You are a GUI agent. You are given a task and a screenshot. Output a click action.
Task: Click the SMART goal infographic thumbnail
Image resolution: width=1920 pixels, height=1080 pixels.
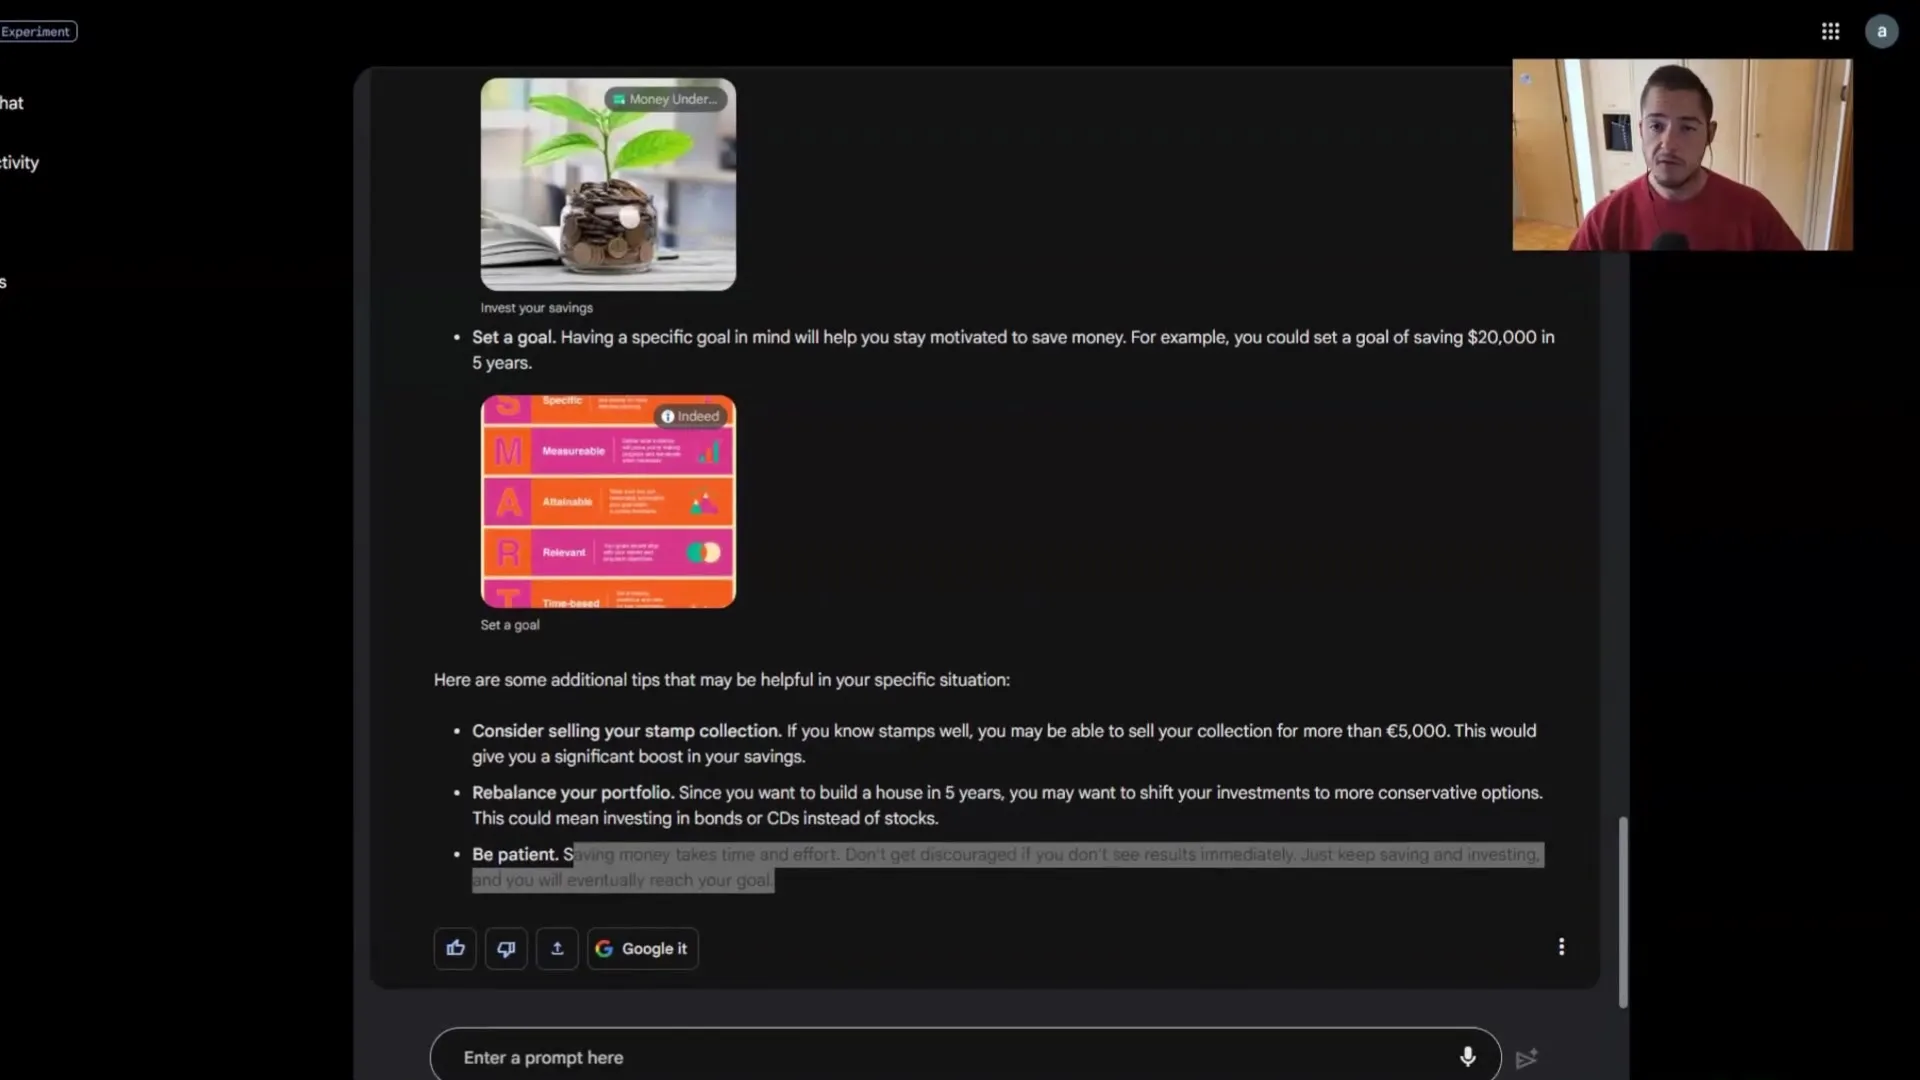click(x=607, y=500)
